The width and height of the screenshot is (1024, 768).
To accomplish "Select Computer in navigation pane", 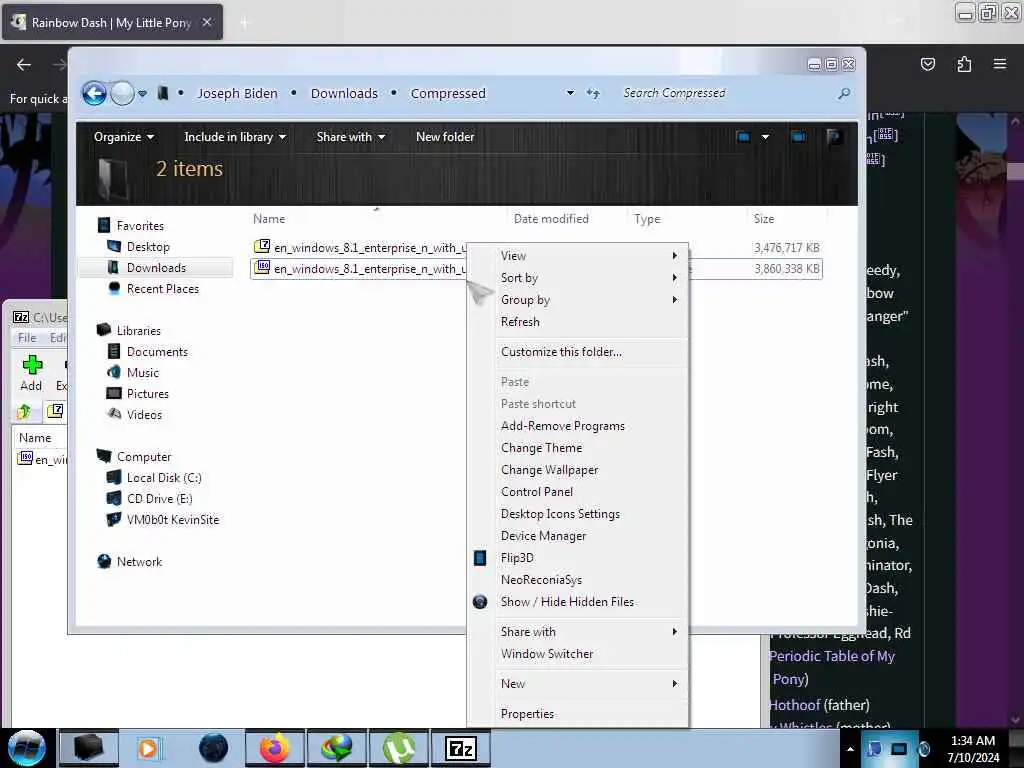I will [144, 457].
